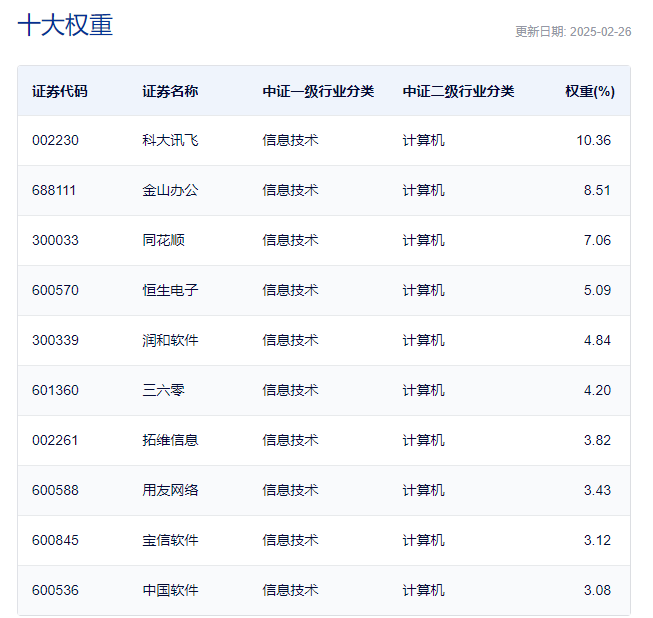Screen dimensions: 653x618
Task: Click the 中证二级行业分类 column header
Action: pyautogui.click(x=458, y=91)
